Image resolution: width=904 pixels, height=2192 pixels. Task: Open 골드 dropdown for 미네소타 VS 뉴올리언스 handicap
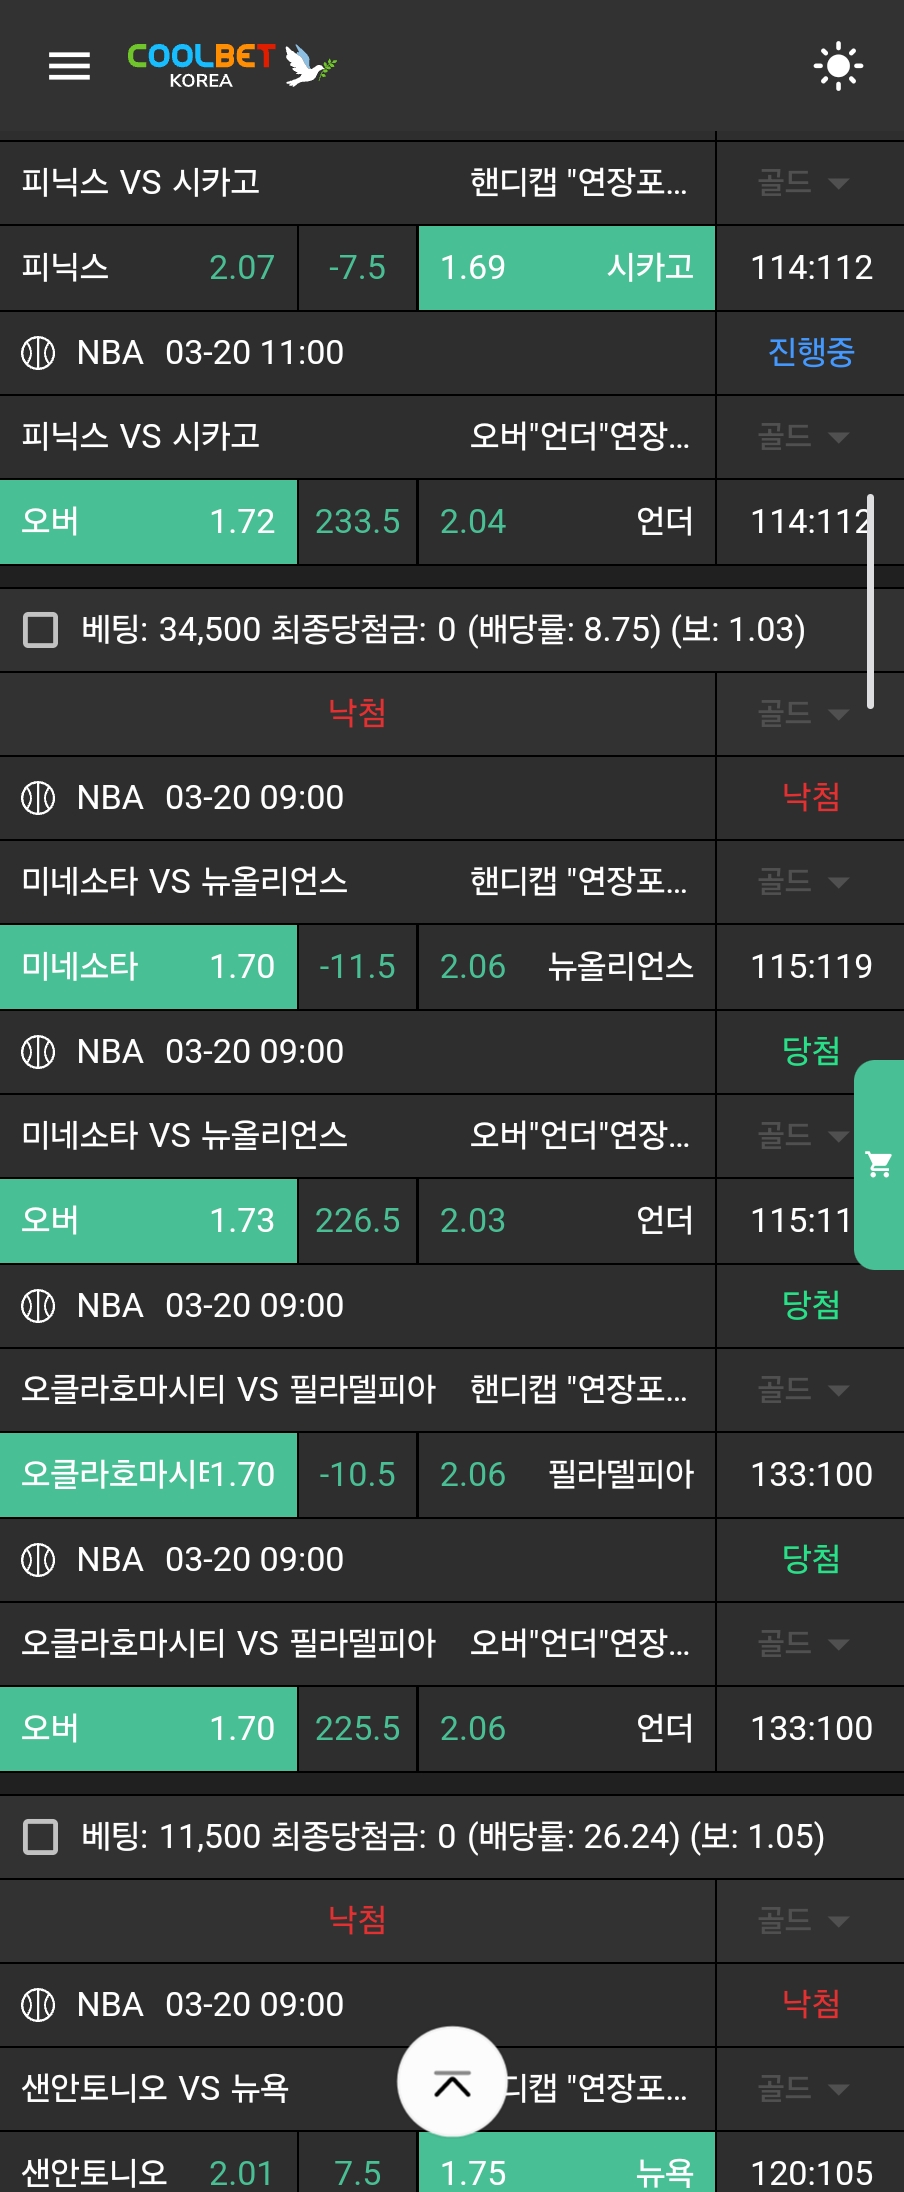pyautogui.click(x=803, y=881)
